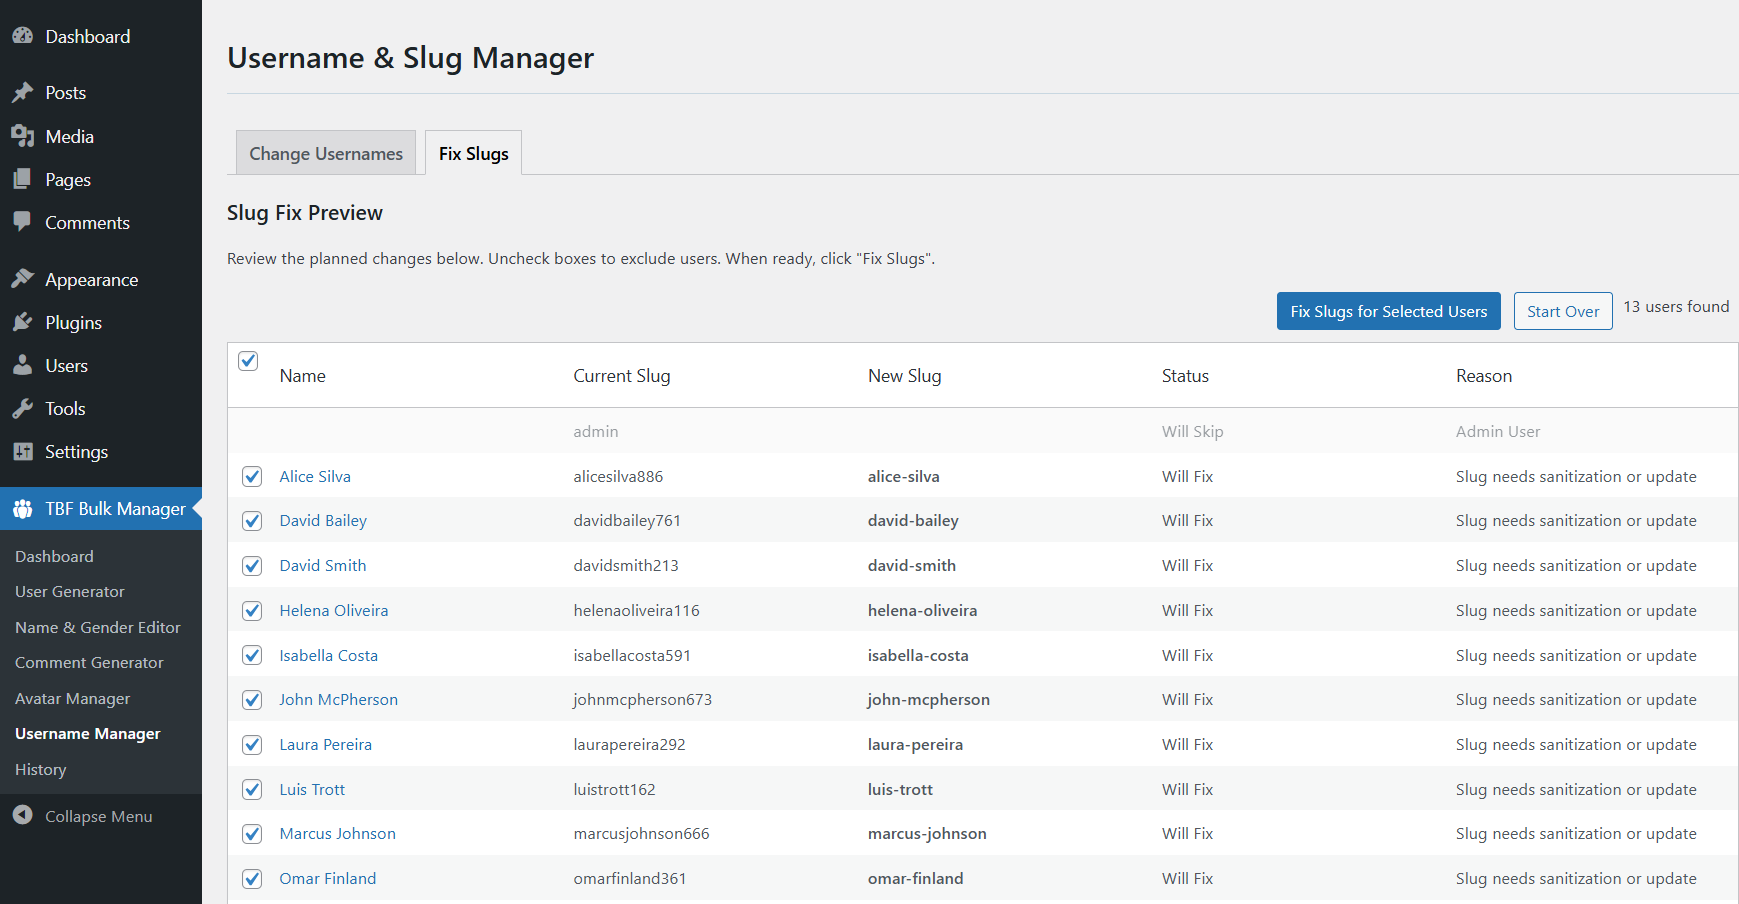Deselect the John McPherson checkbox
1739x904 pixels.
click(x=252, y=700)
